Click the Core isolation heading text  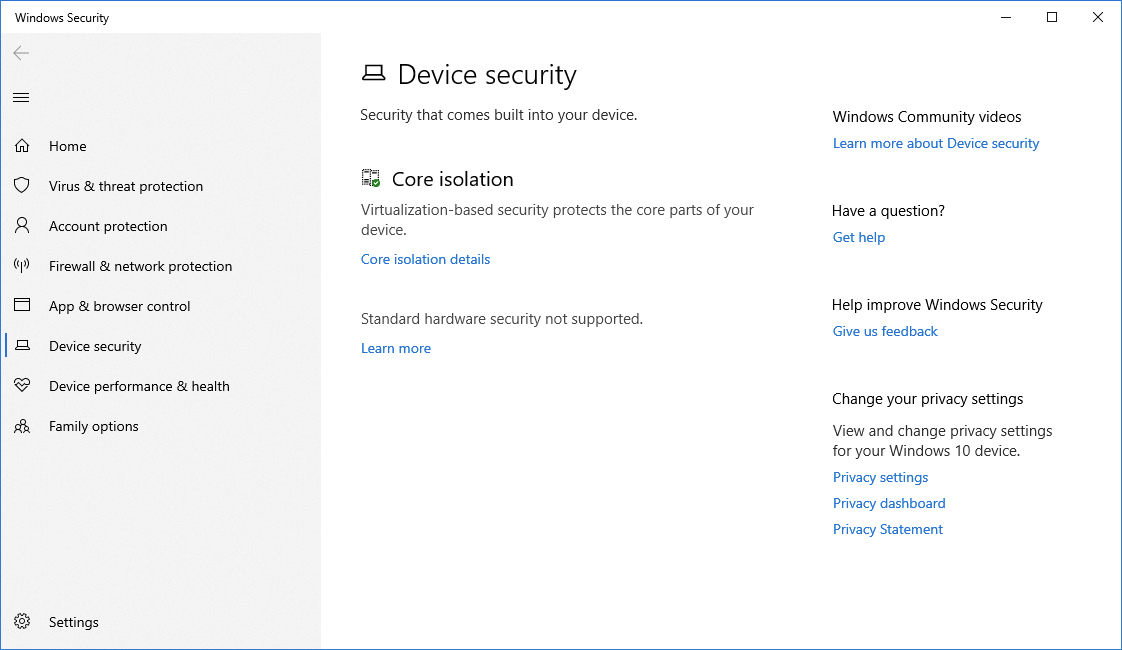click(452, 179)
